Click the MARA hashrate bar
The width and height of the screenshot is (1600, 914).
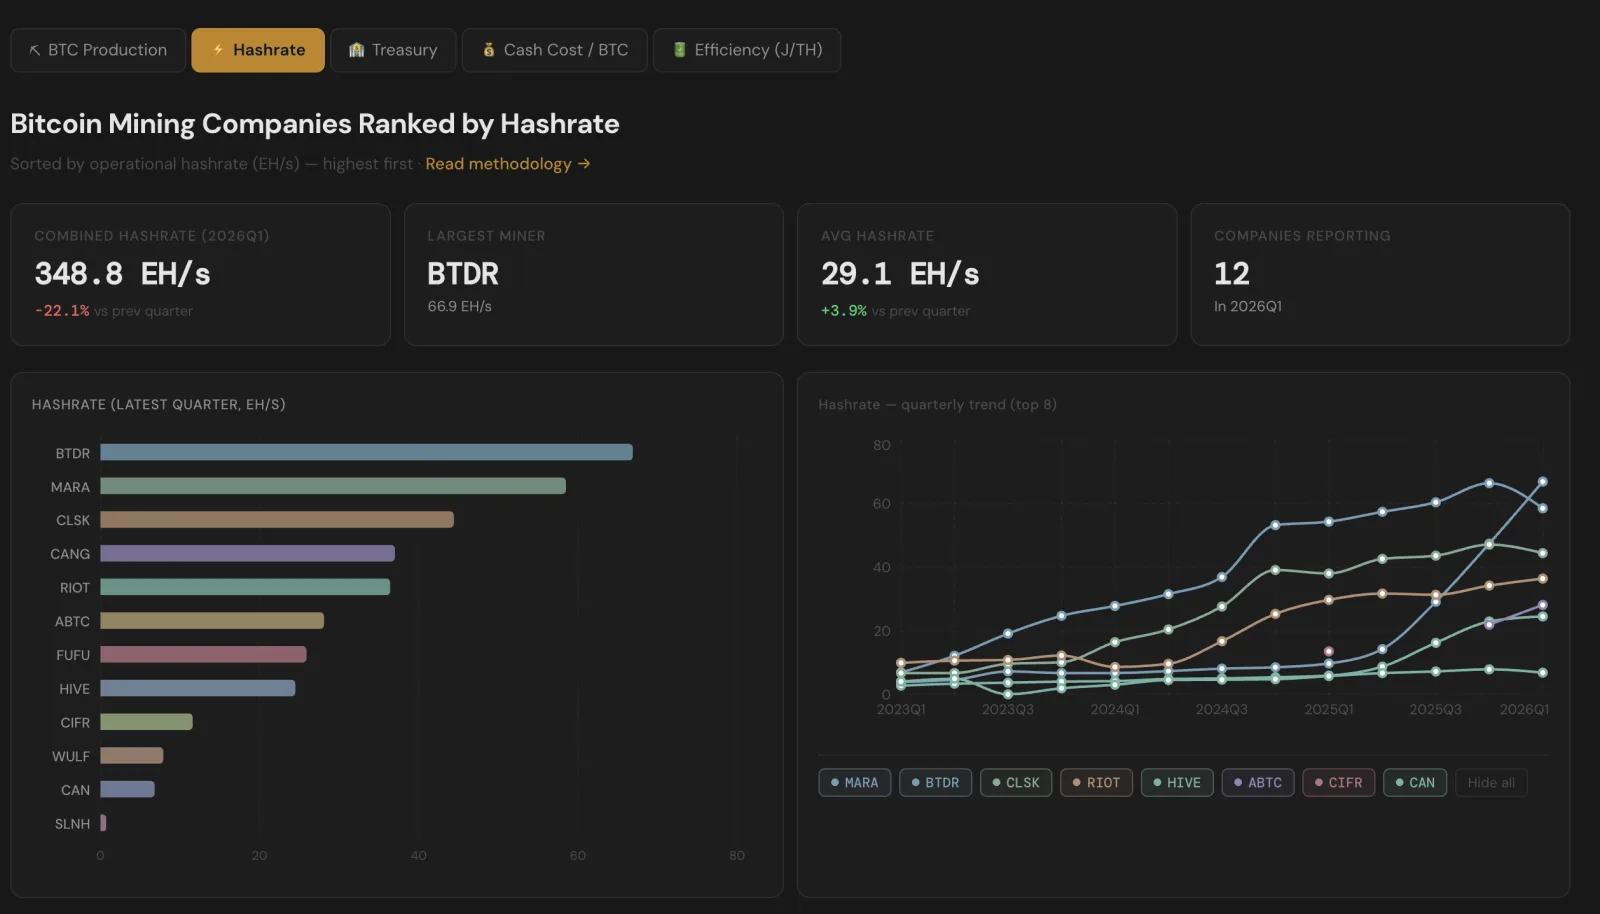(333, 486)
